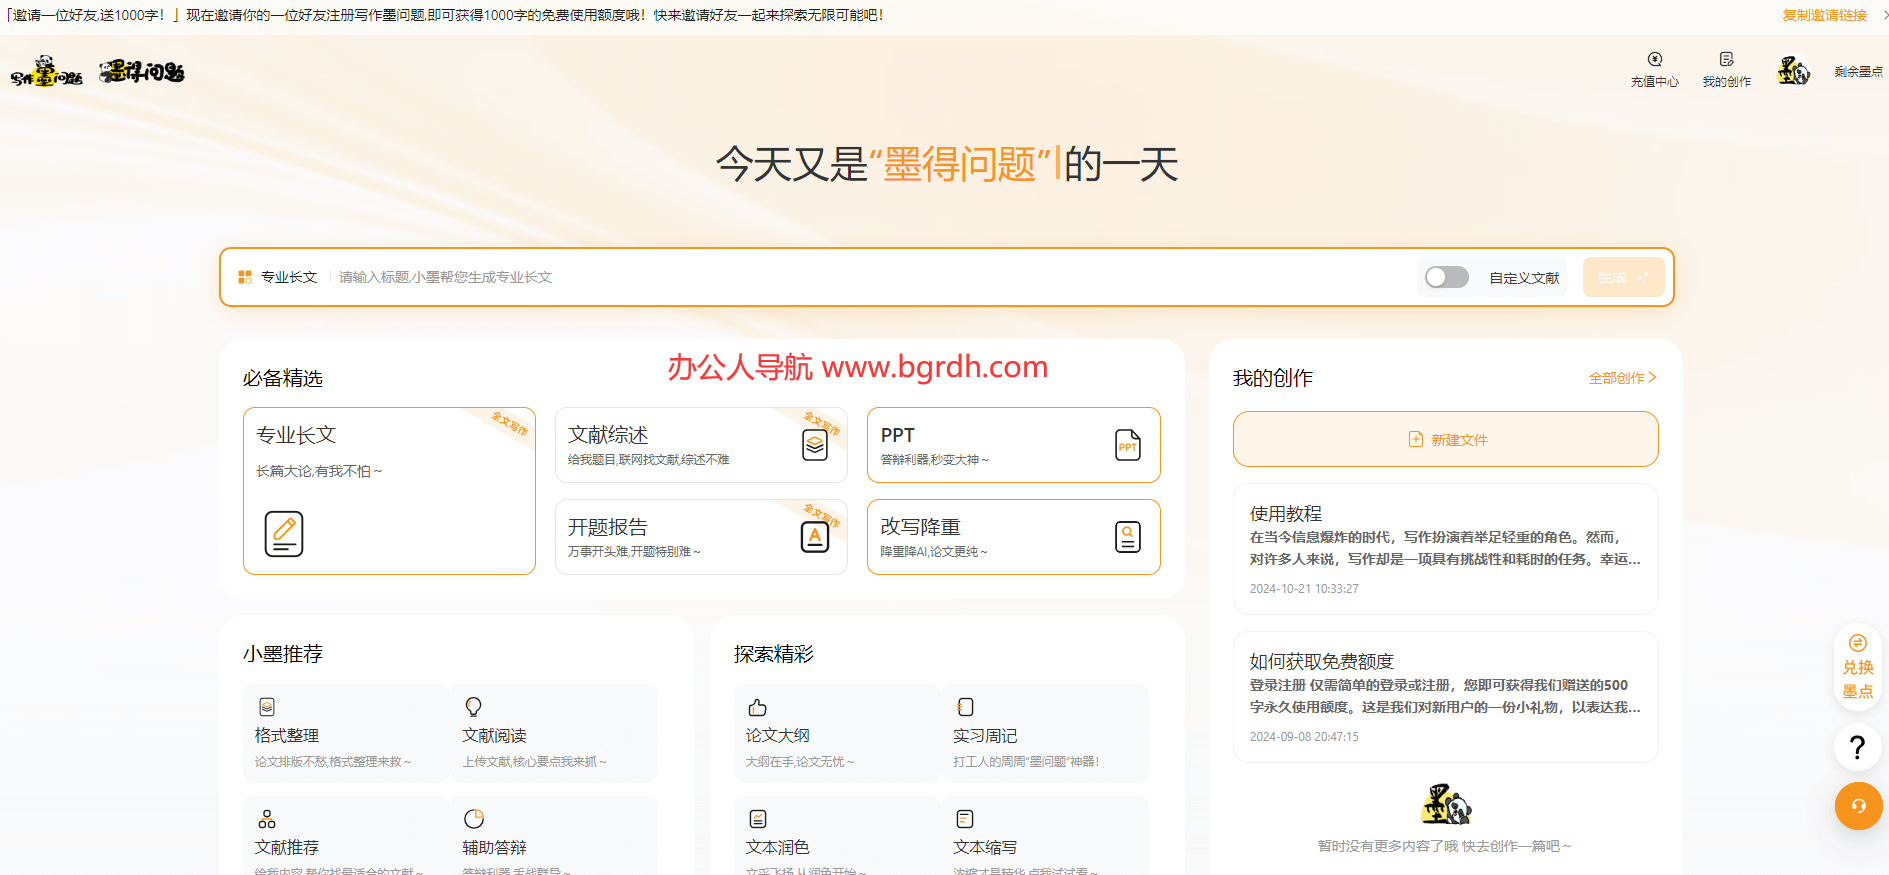This screenshot has height=875, width=1889.
Task: Open 我的创作 icon in top navigation
Action: [x=1727, y=59]
